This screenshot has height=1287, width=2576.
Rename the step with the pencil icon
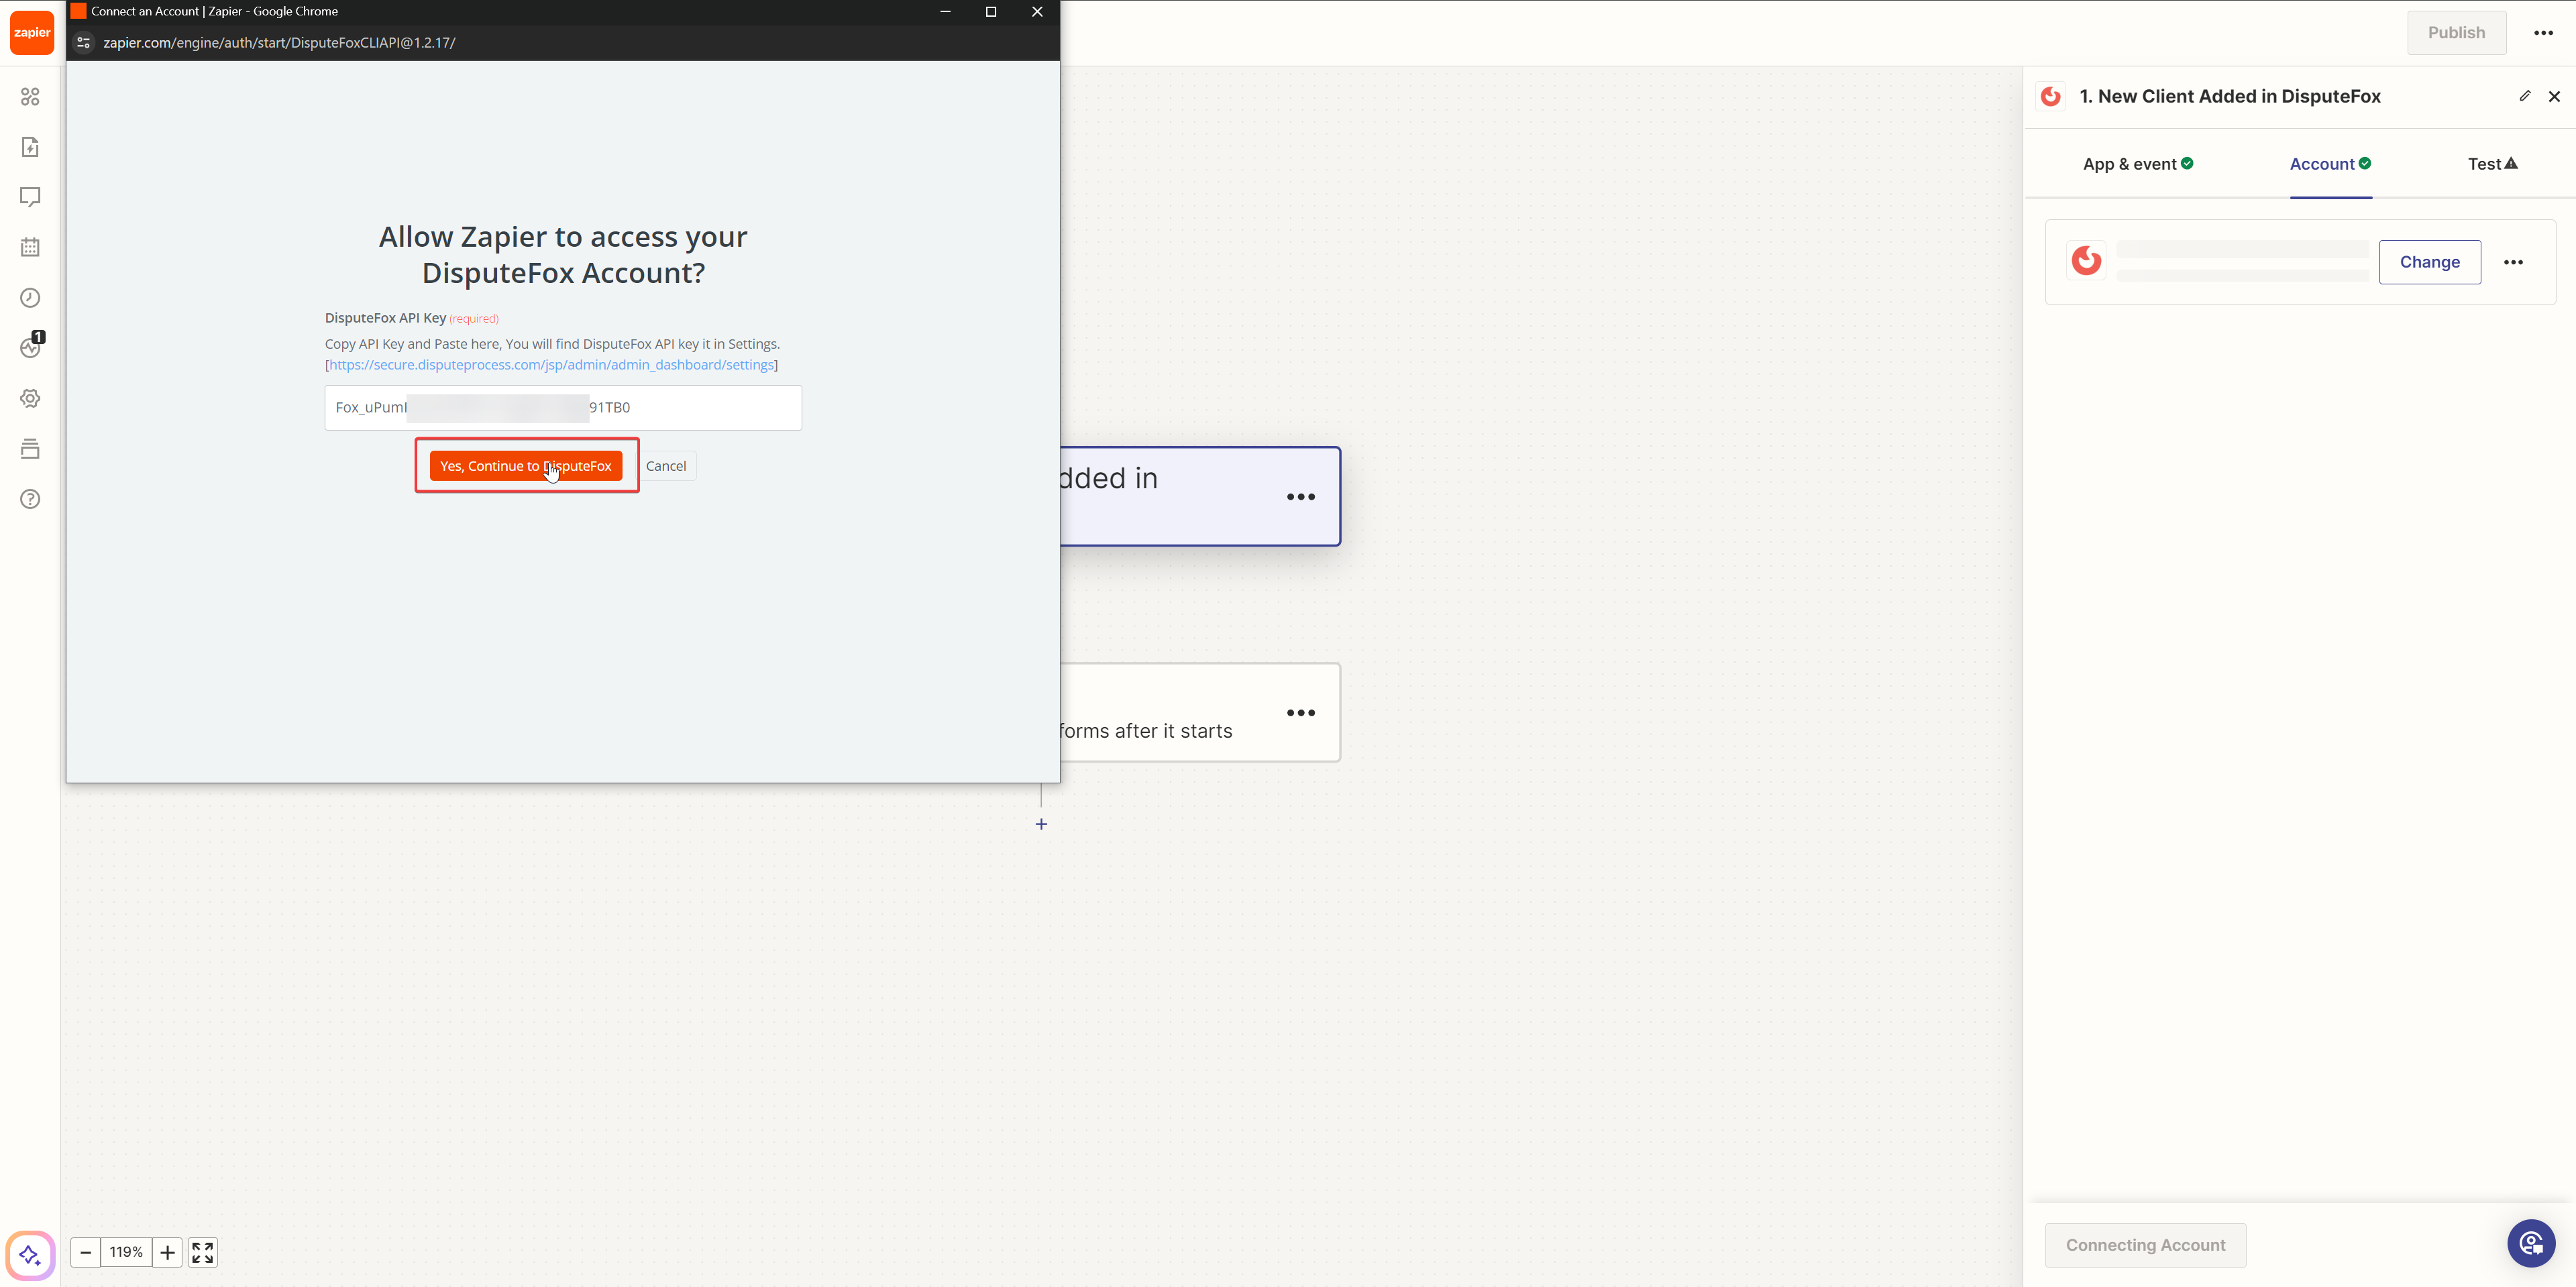click(x=2525, y=96)
